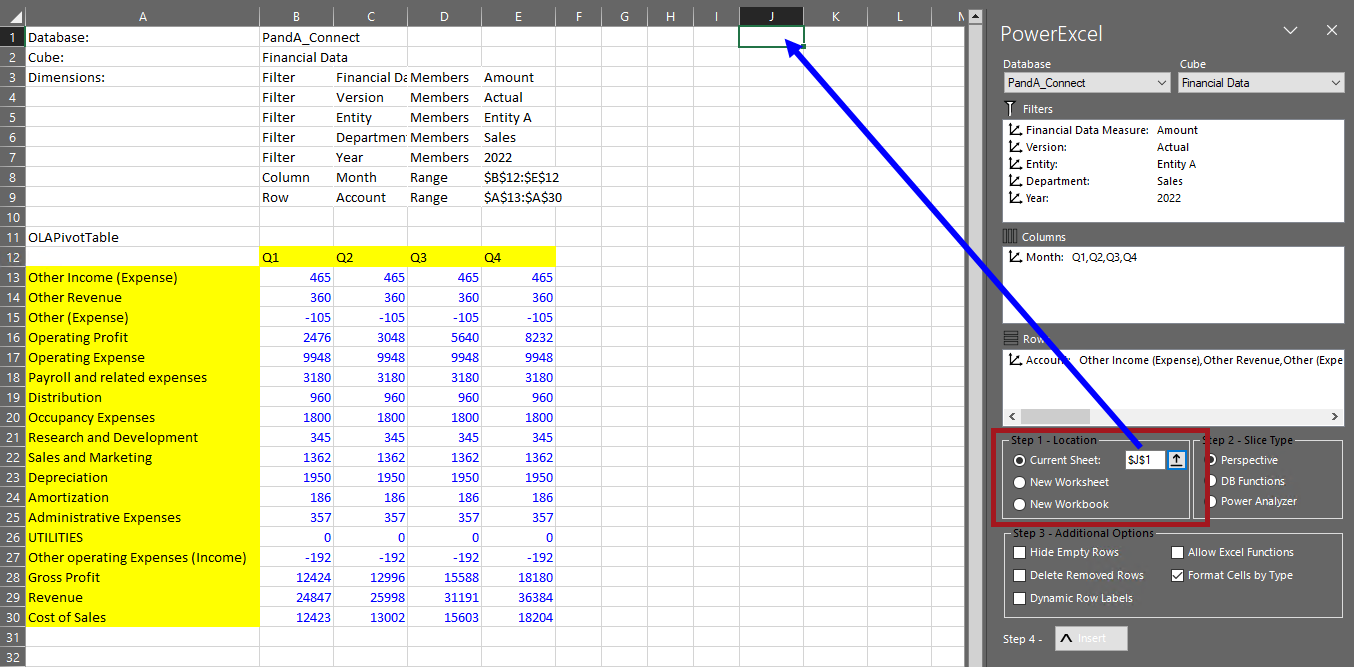The image size is (1354, 667).
Task: Close the PowerExcel task pane
Action: pos(1331,31)
